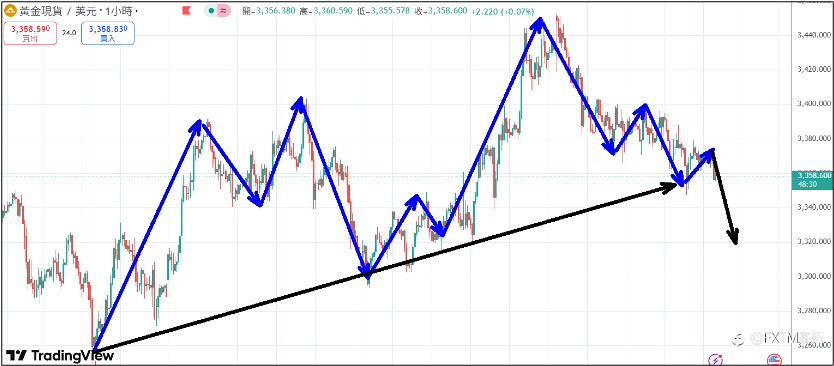Open the purple lightning event icon
The width and height of the screenshot is (834, 366).
pyautogui.click(x=716, y=359)
